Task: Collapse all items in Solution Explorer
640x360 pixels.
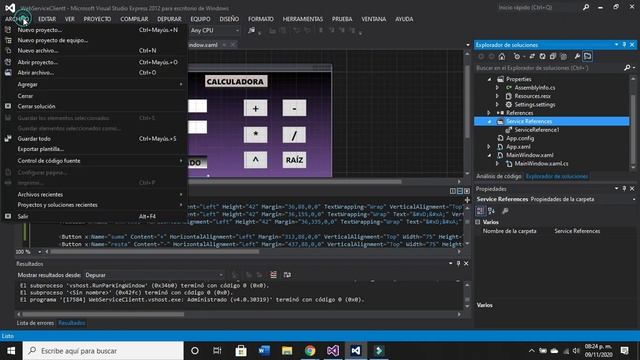Action: click(x=553, y=56)
